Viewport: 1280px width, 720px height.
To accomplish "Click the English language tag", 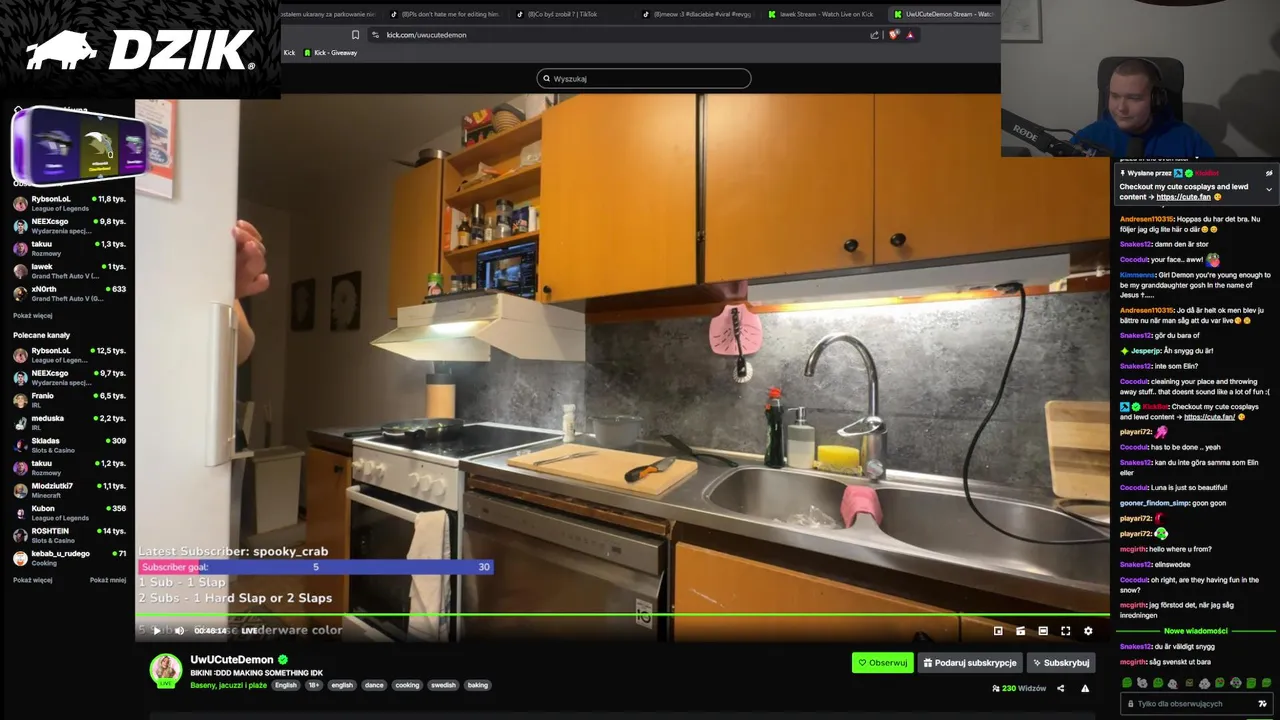I will click(286, 685).
